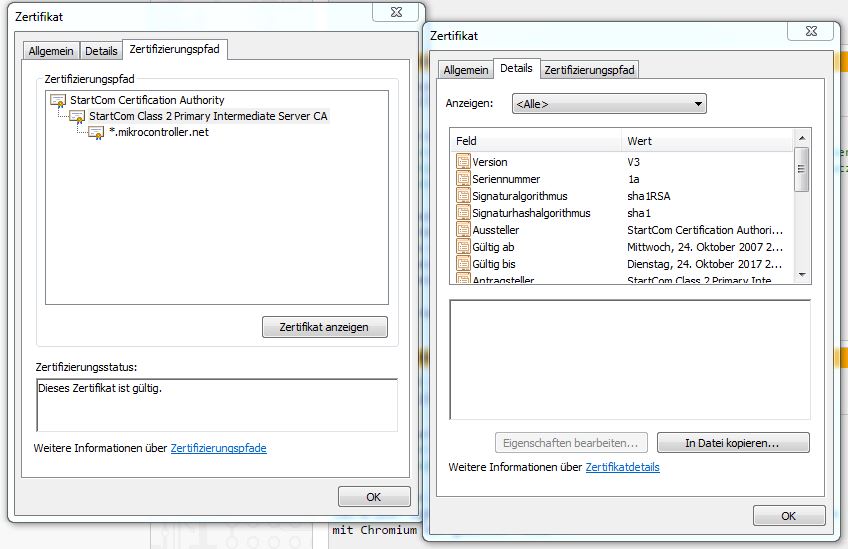
Task: Switch to Allgemein tab in right window
Action: (x=466, y=70)
